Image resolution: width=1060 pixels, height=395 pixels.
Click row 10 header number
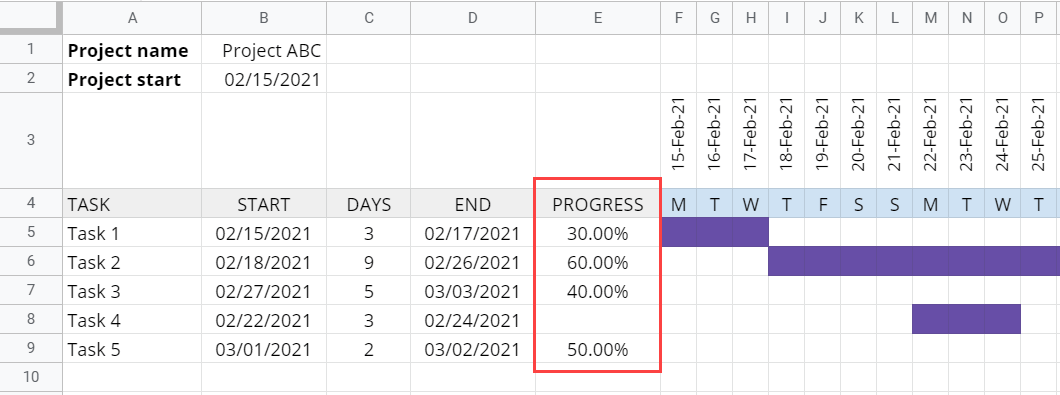(x=31, y=377)
